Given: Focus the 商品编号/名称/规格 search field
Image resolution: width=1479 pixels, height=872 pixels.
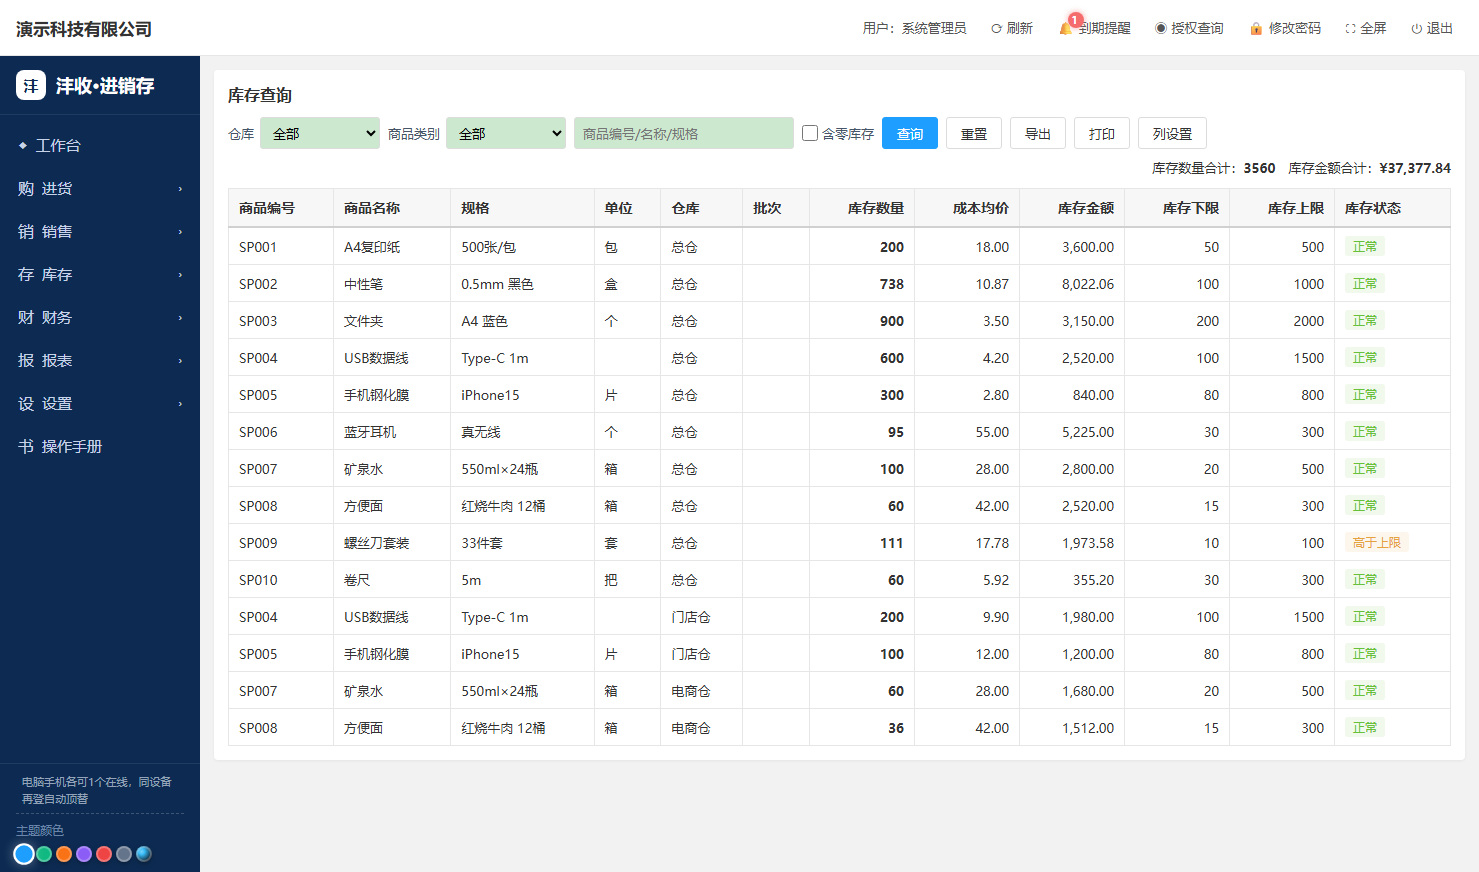Looking at the screenshot, I should coord(684,133).
